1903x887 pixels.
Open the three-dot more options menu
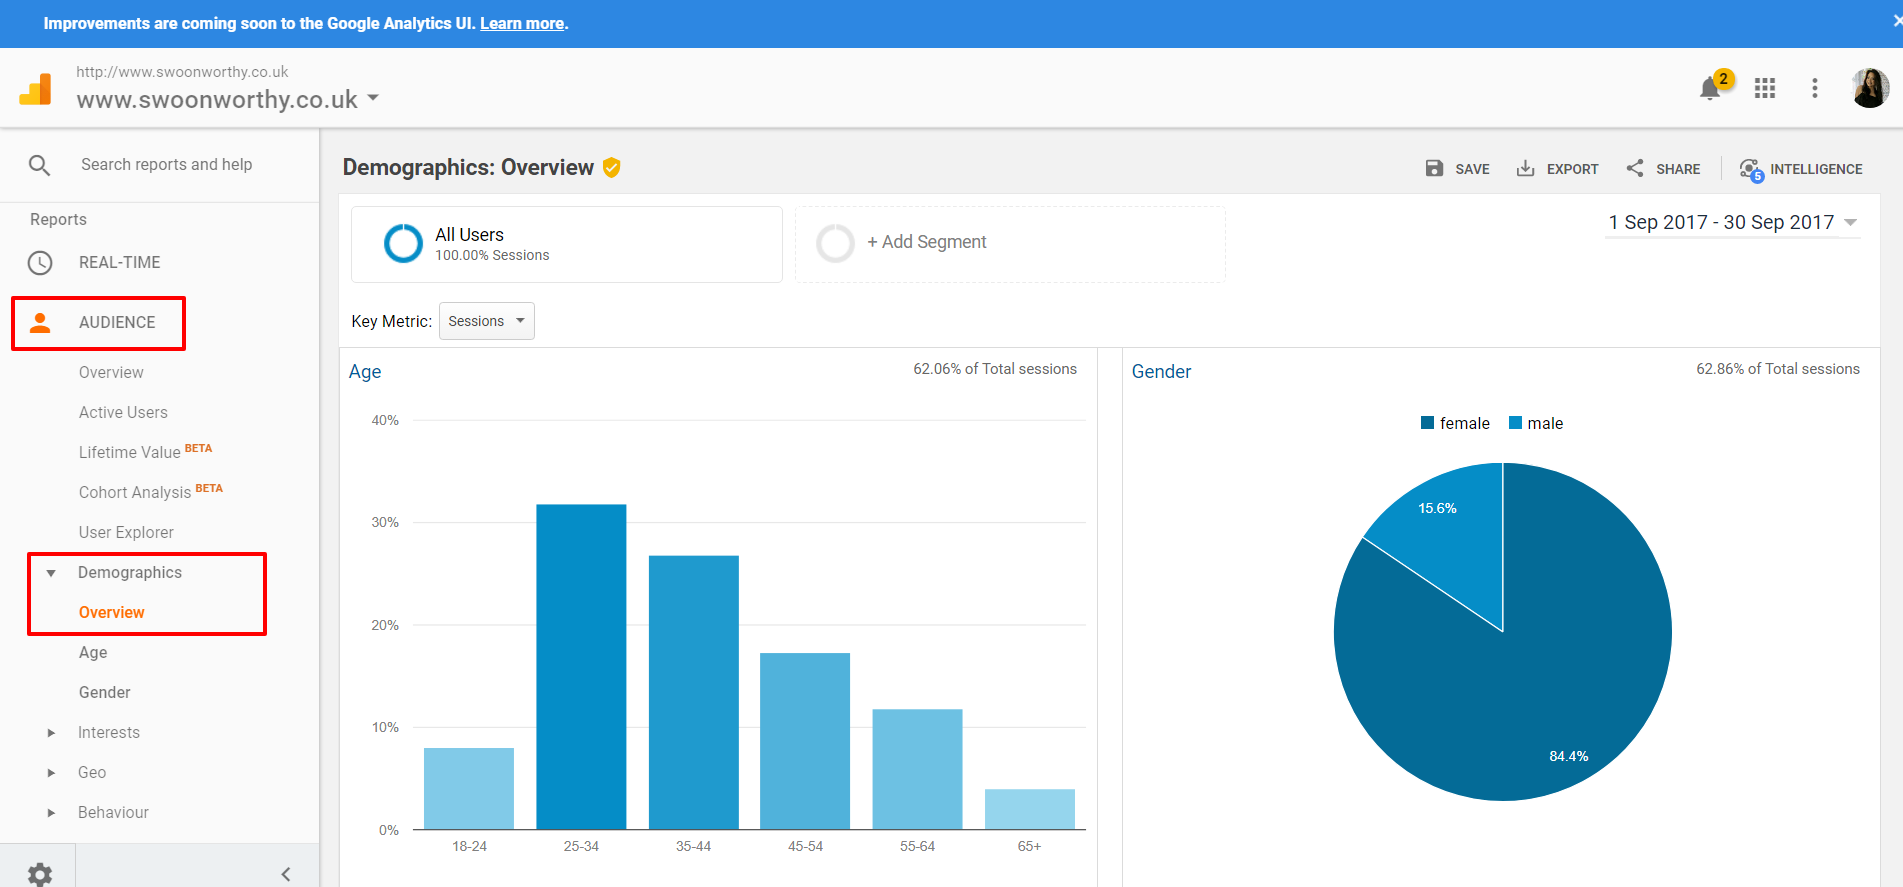pos(1814,88)
